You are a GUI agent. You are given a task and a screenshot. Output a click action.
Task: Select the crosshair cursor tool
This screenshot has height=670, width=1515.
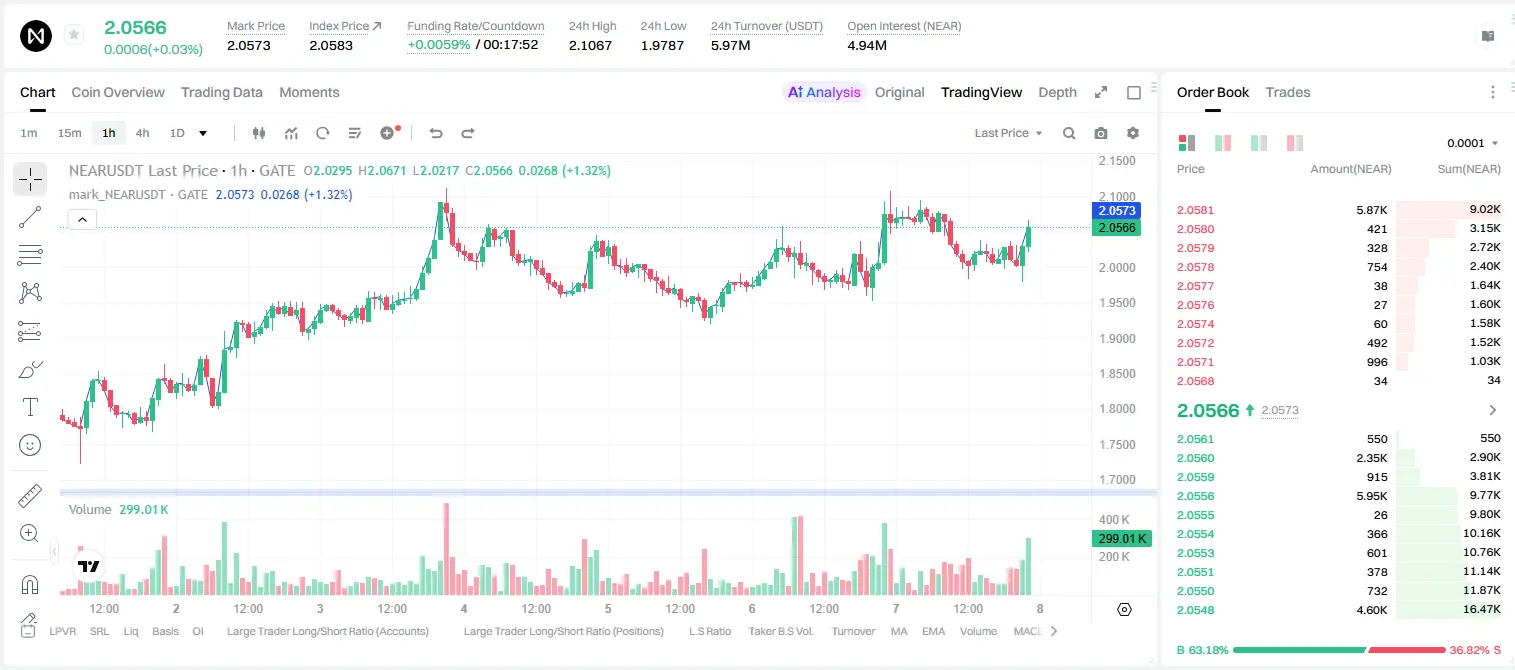[x=30, y=180]
